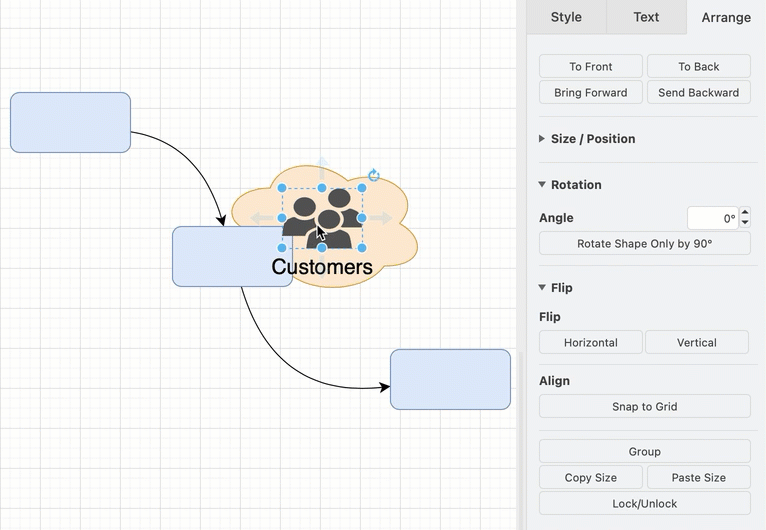Click the top-left resize handle of the selection
766x530 pixels.
coord(282,188)
